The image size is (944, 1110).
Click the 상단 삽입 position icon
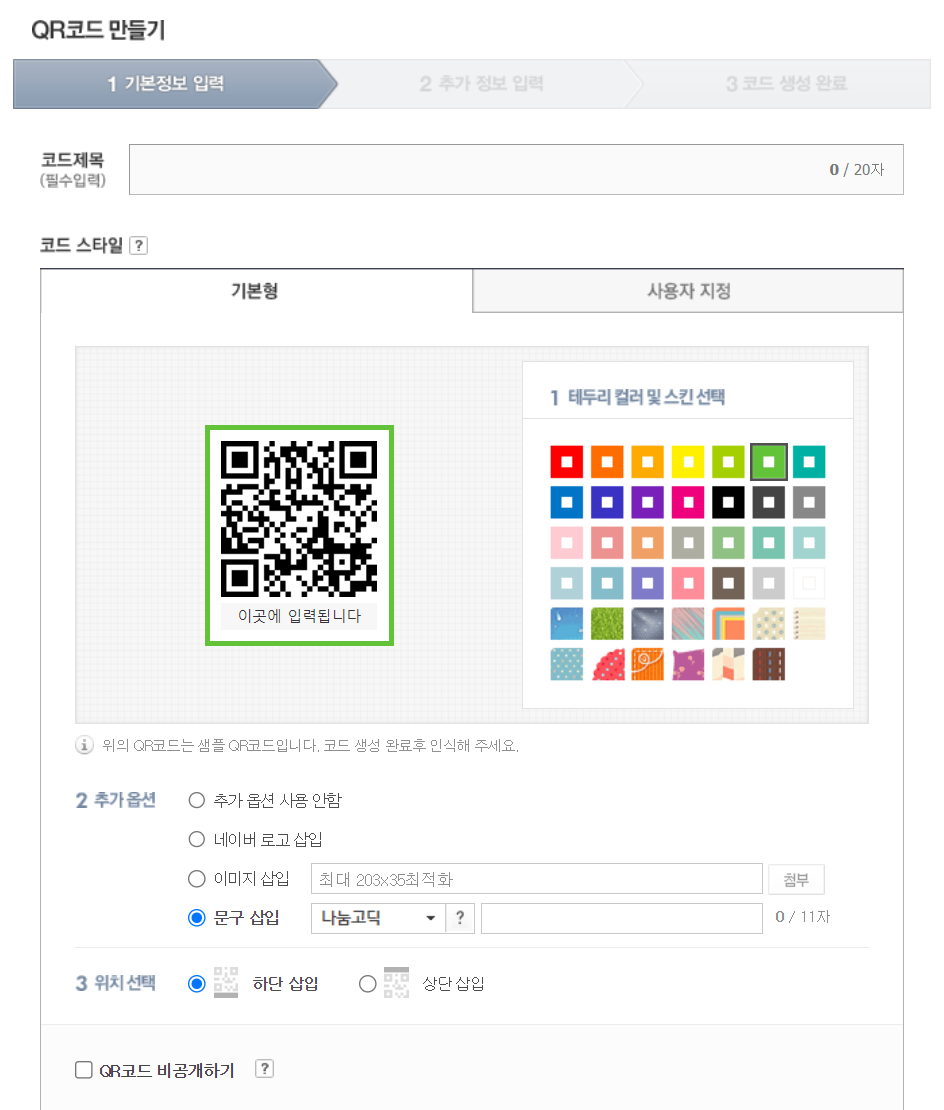coord(396,983)
